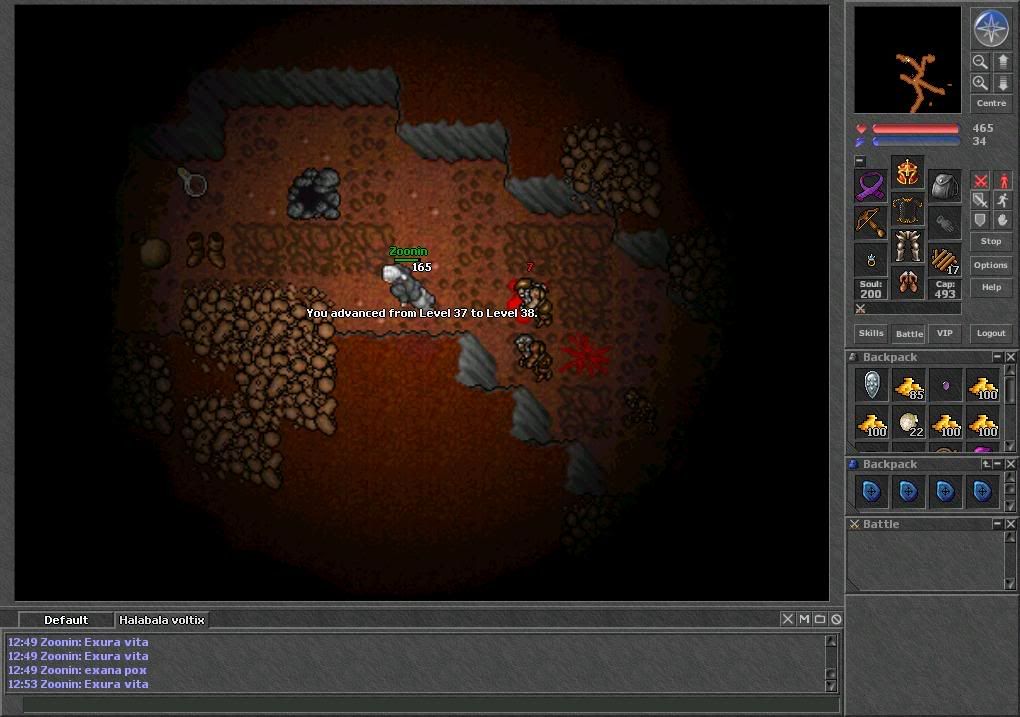
Task: Click the leg armor slot
Action: 907,246
